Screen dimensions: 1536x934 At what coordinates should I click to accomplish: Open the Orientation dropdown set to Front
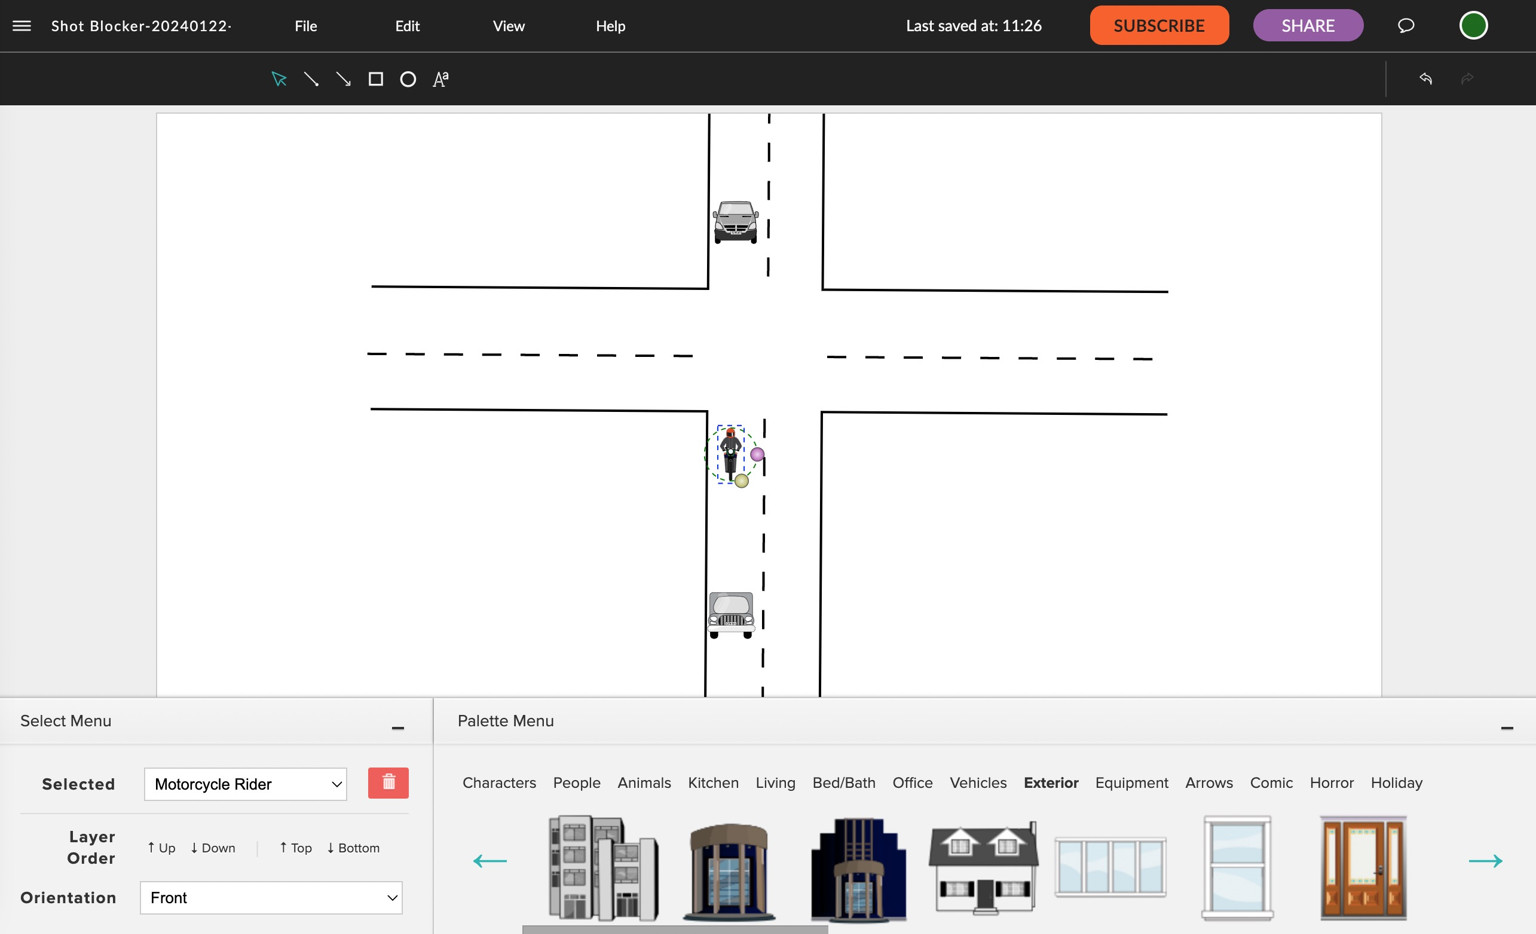[271, 898]
